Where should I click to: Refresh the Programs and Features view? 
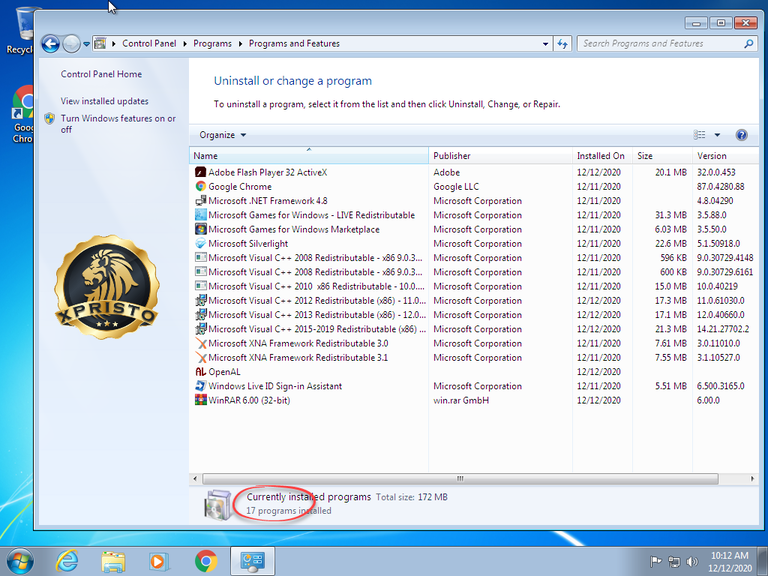562,44
